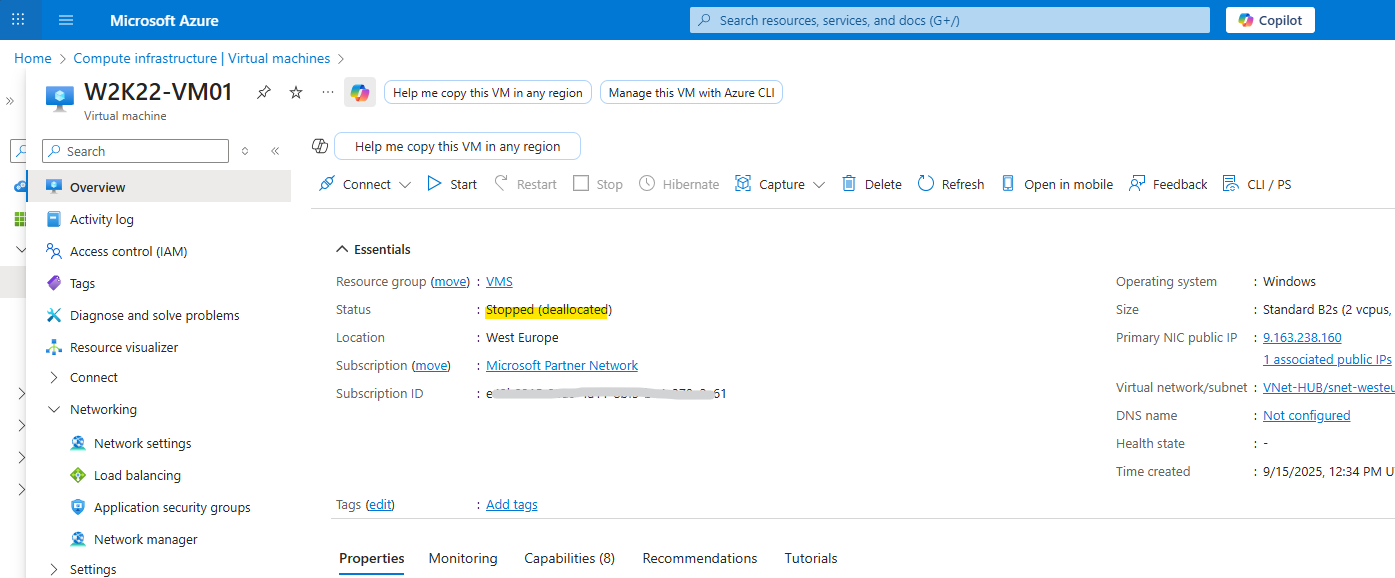This screenshot has height=578, width=1395.
Task: Open the VM in mobile
Action: [x=1057, y=184]
